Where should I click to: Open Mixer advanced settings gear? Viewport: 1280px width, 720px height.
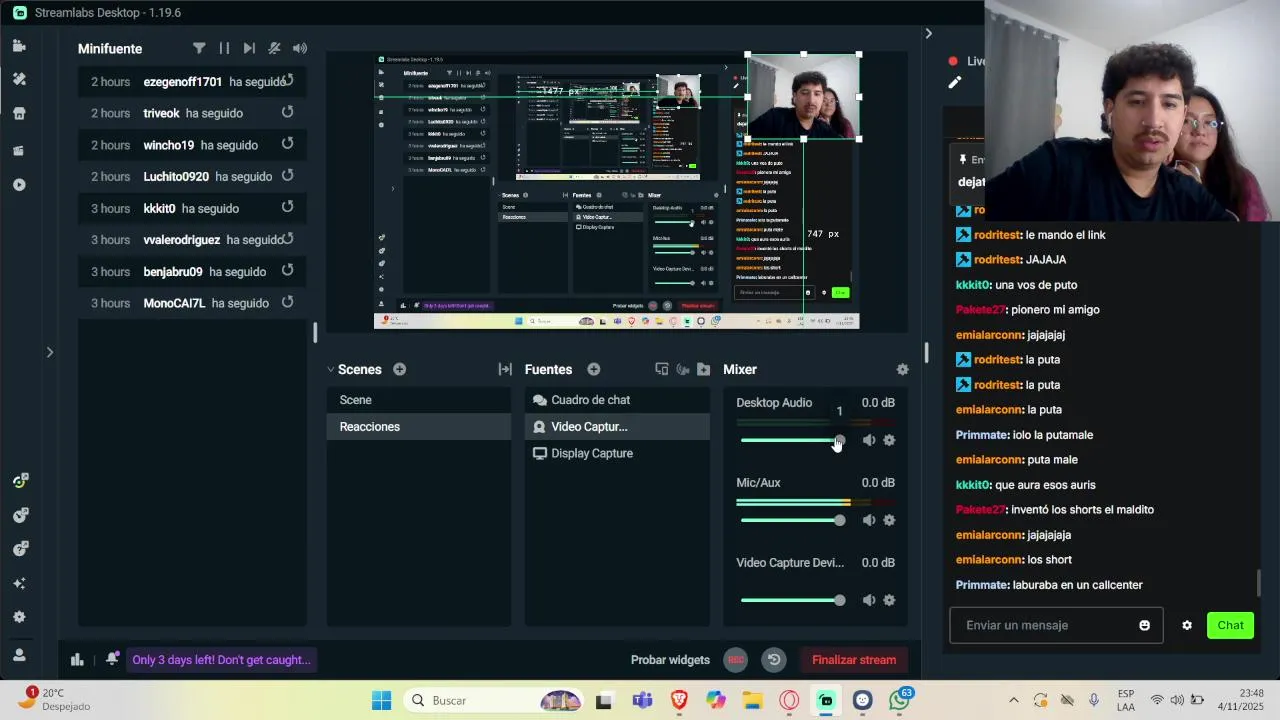pos(902,369)
